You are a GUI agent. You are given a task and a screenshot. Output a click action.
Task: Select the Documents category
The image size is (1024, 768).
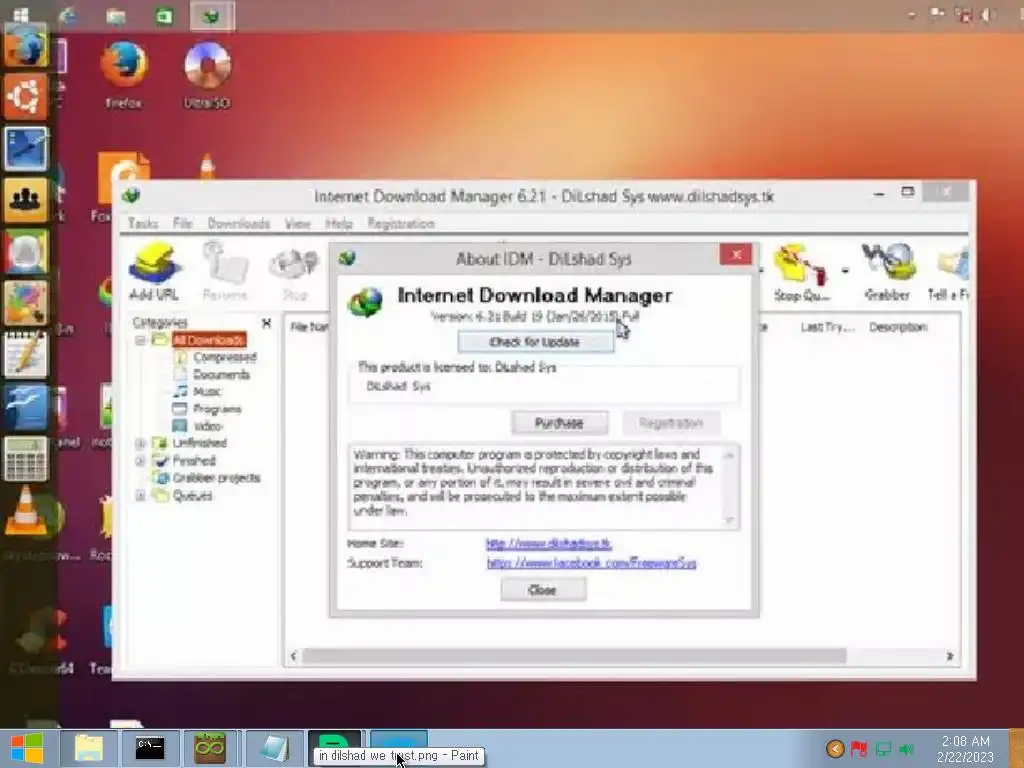tap(221, 374)
